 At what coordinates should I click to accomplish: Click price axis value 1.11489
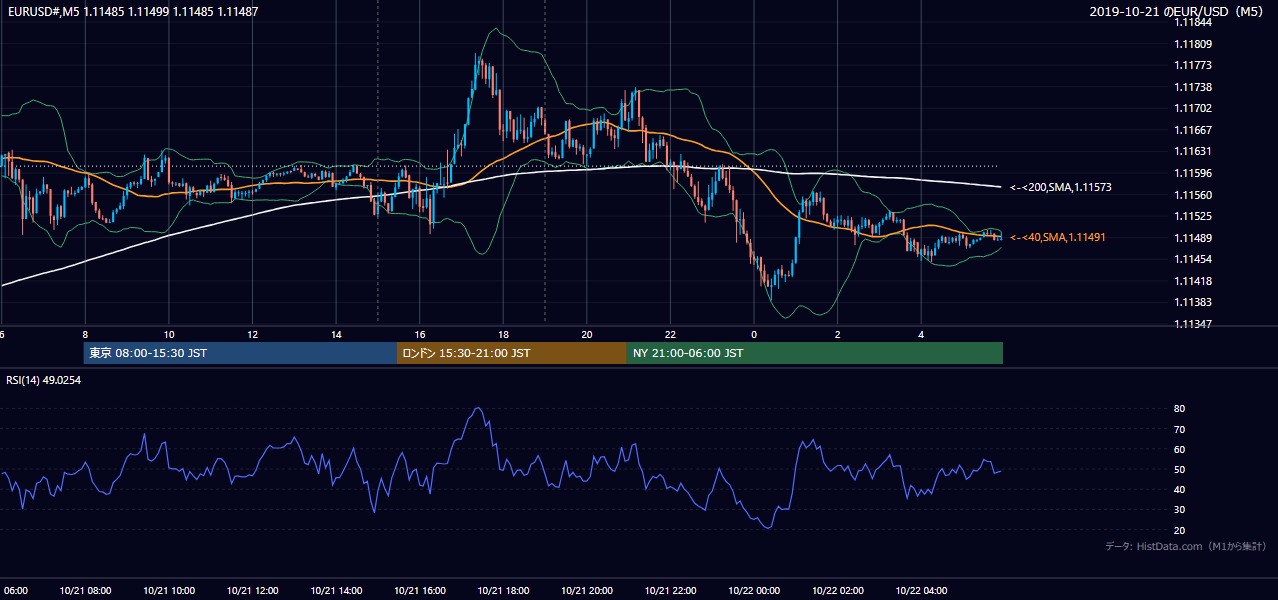pyautogui.click(x=1194, y=238)
